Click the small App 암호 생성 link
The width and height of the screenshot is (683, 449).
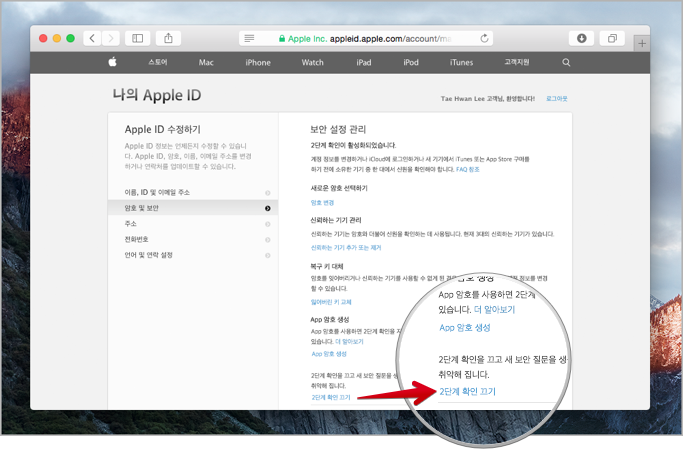pyautogui.click(x=329, y=354)
